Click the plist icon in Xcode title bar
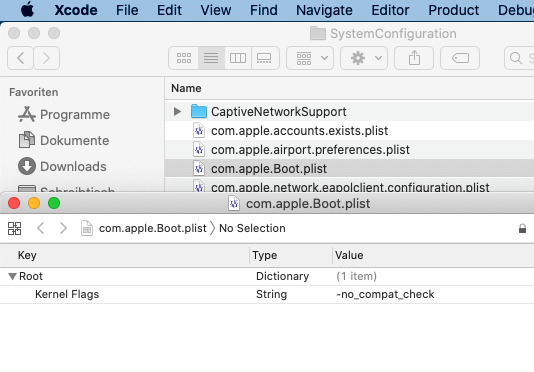Image resolution: width=534 pixels, height=372 pixels. 234,204
